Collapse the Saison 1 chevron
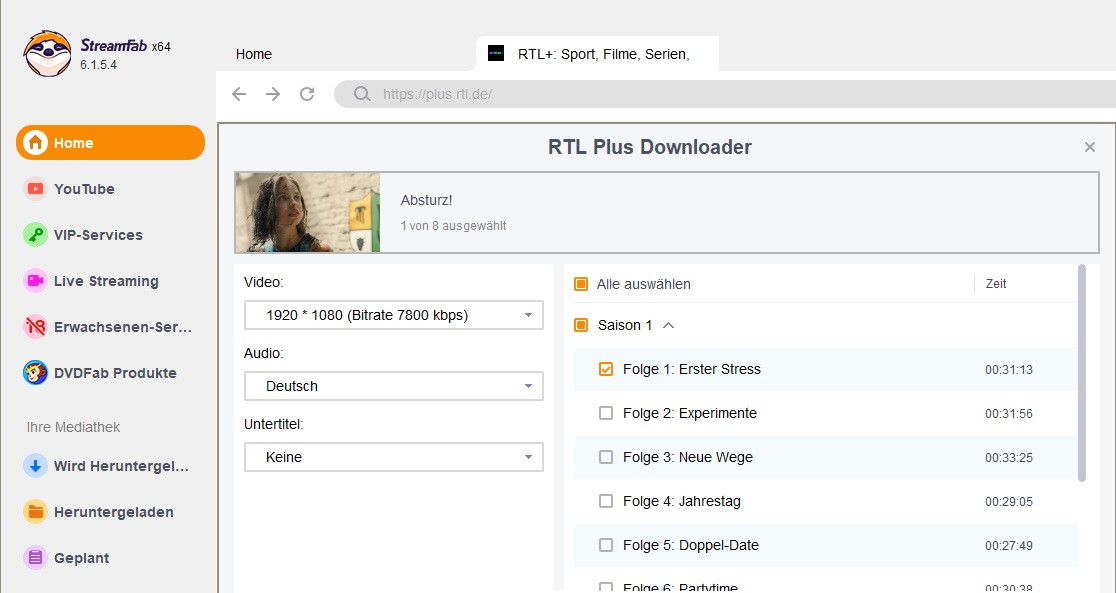Screen dimensions: 1116x593 point(669,325)
